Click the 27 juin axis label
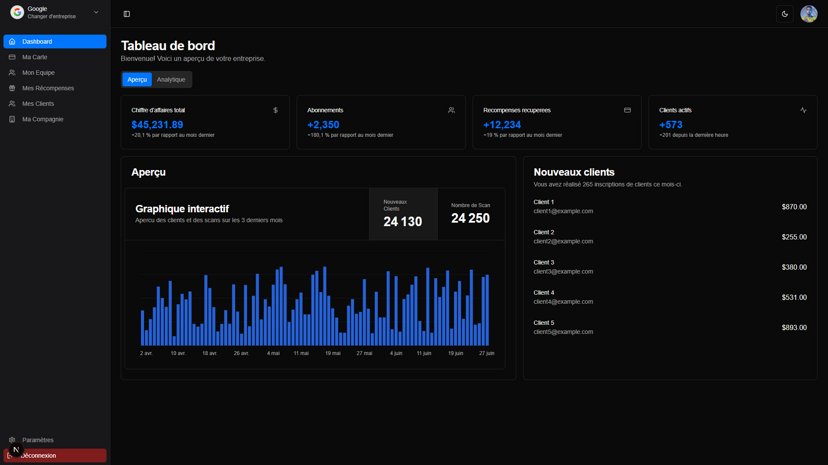Image resolution: width=828 pixels, height=465 pixels. 486,353
